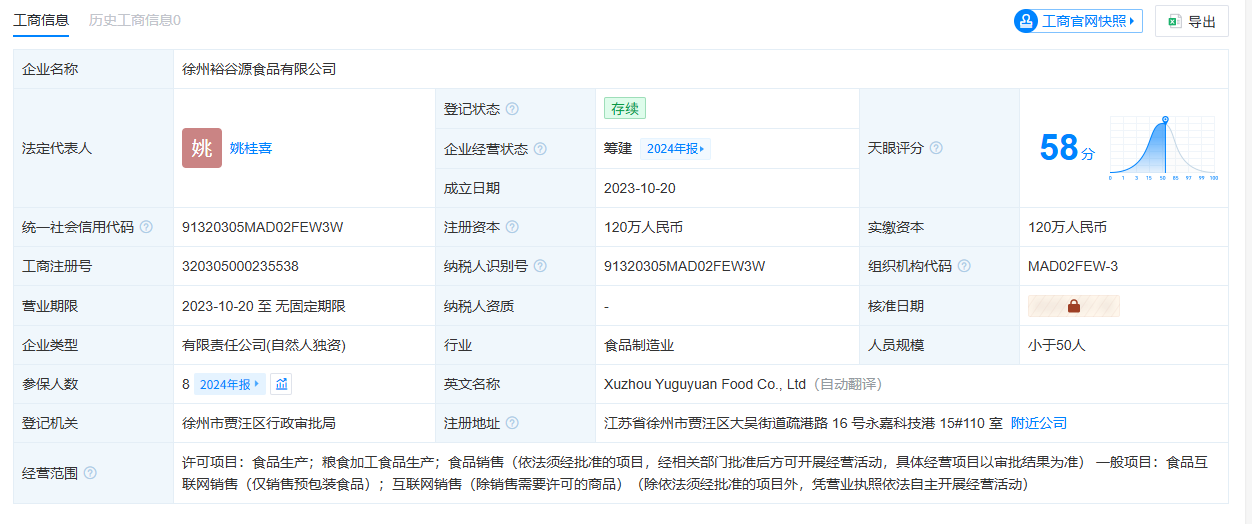
Task: Expand 2024年报 tag beside 参保人数
Action: point(230,384)
